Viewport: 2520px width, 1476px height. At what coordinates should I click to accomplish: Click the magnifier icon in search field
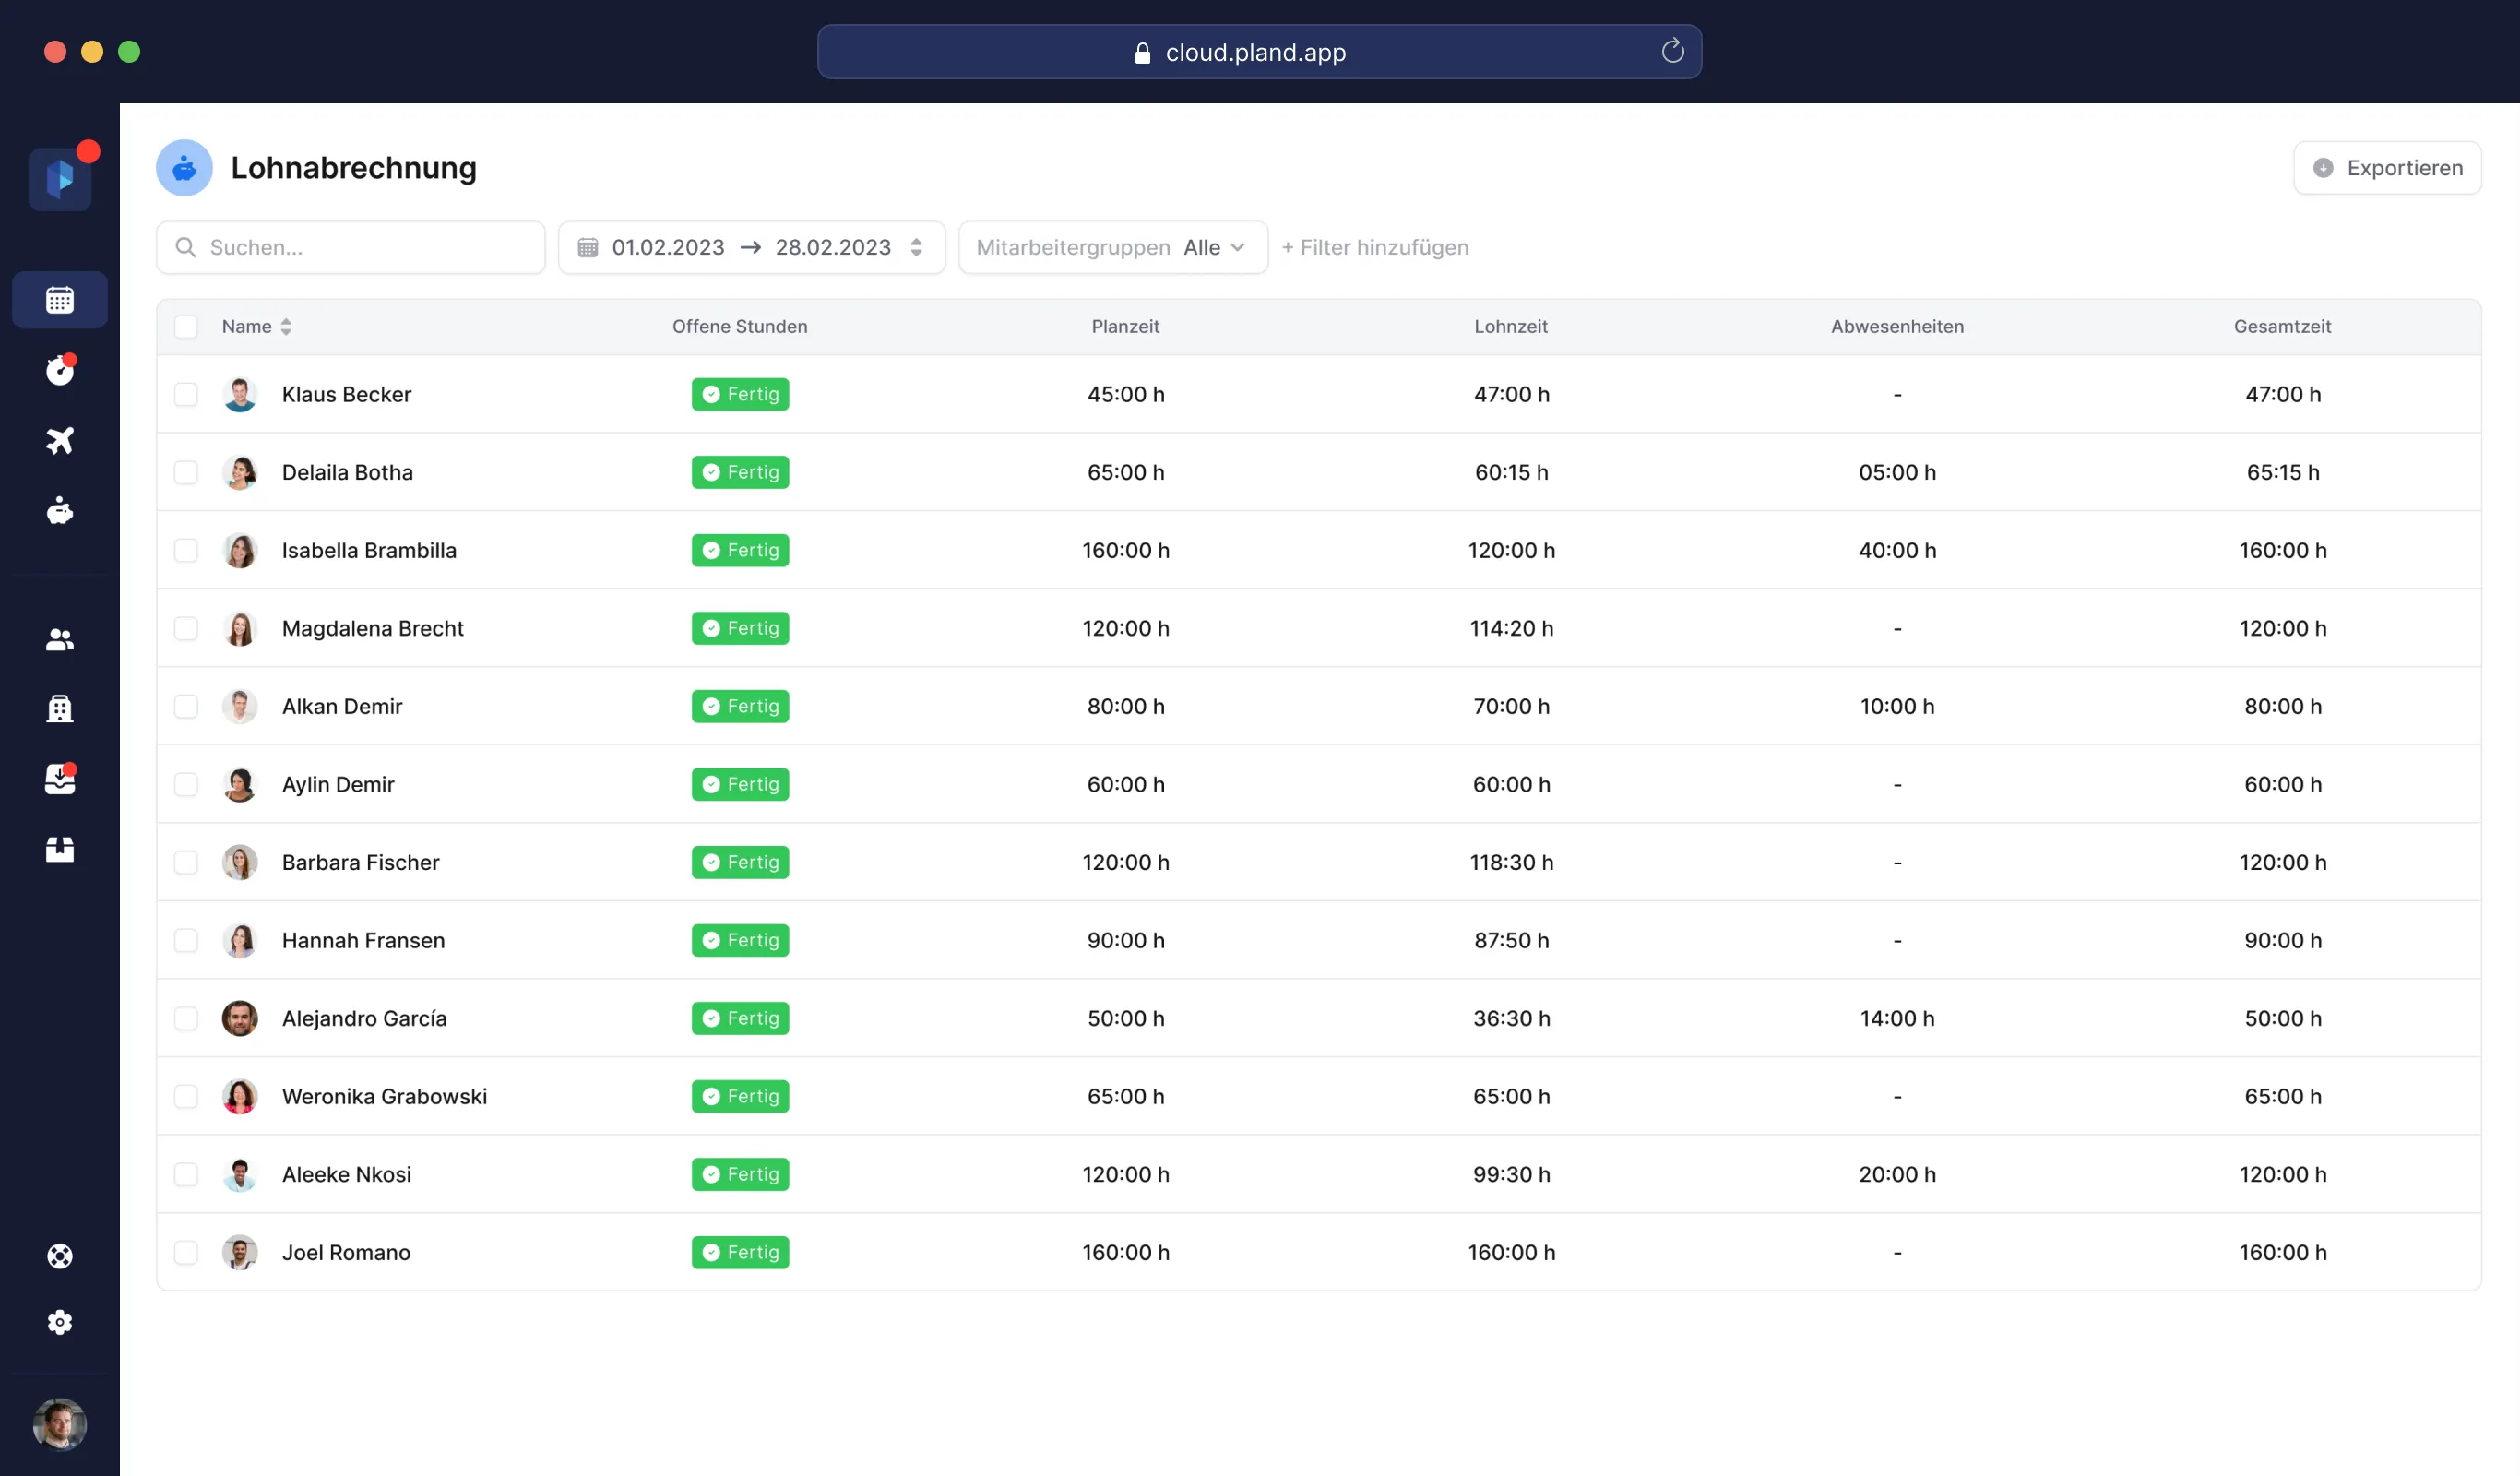pyautogui.click(x=186, y=247)
